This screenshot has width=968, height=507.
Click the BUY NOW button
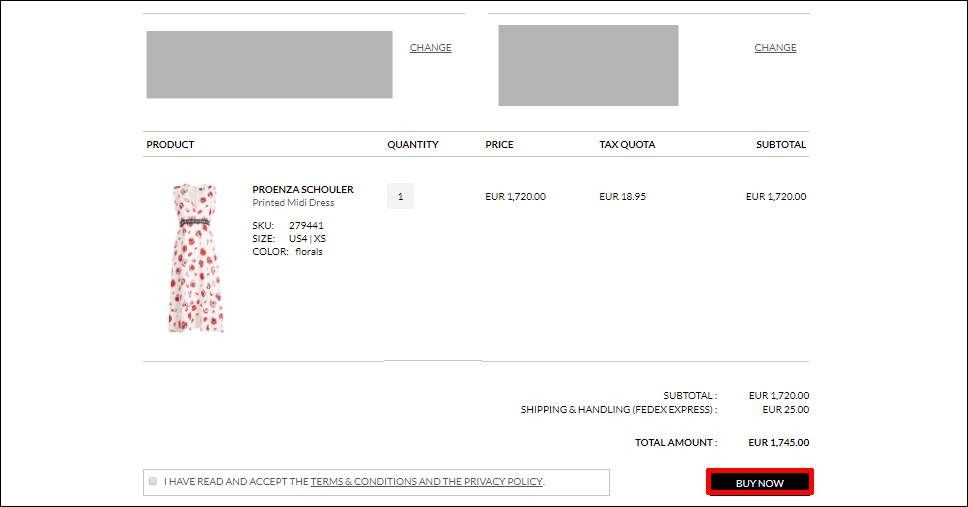click(759, 482)
